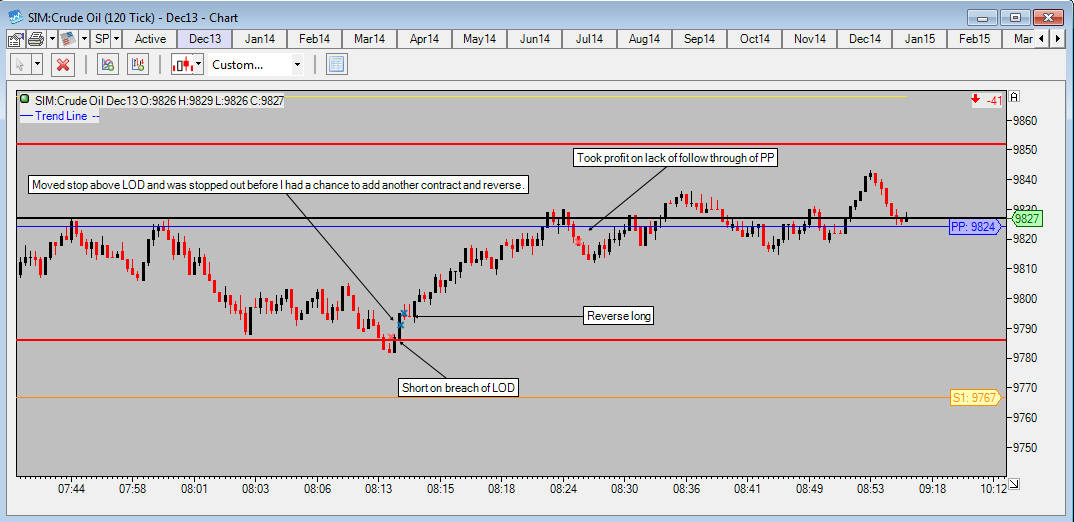
Task: Click the 'Moved stop above LOD' annotation
Action: pos(279,185)
